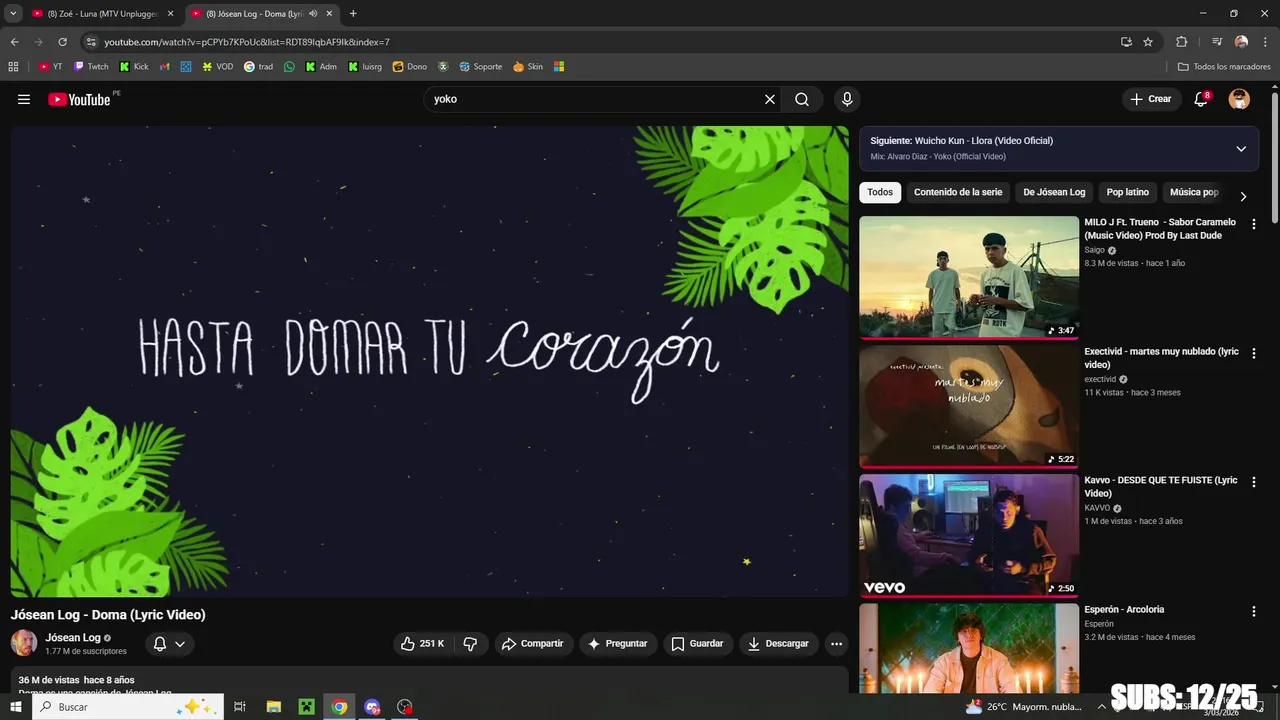Open the Twtch bookmark
The image size is (1280, 720).
point(91,67)
